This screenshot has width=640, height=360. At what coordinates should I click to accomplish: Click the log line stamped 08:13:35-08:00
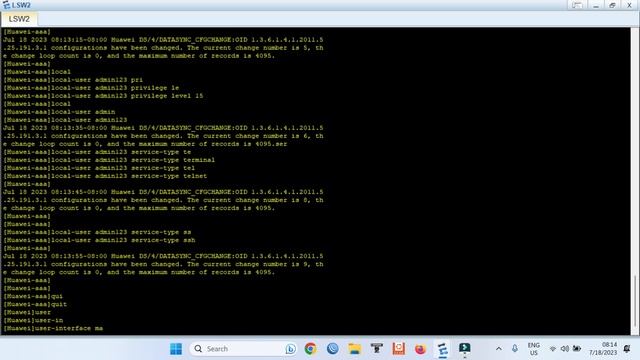pyautogui.click(x=163, y=128)
